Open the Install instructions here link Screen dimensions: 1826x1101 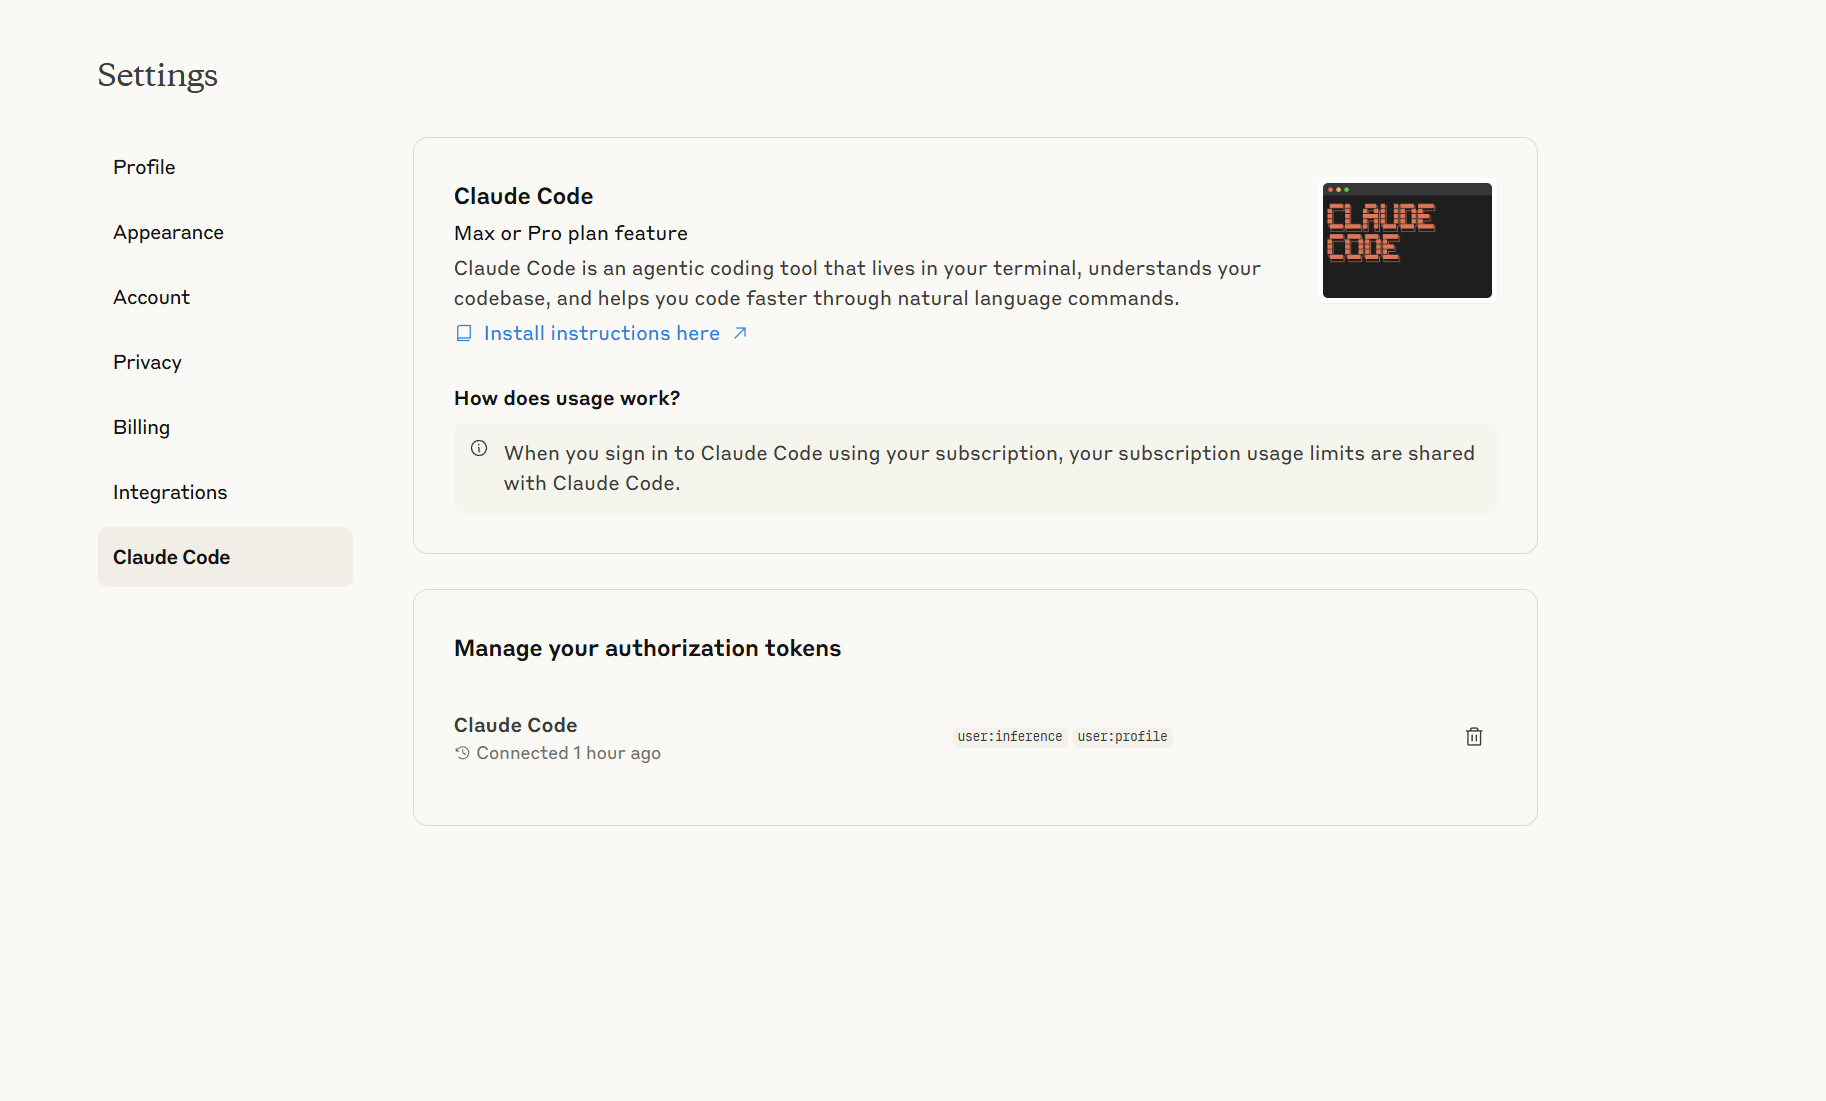coord(601,333)
